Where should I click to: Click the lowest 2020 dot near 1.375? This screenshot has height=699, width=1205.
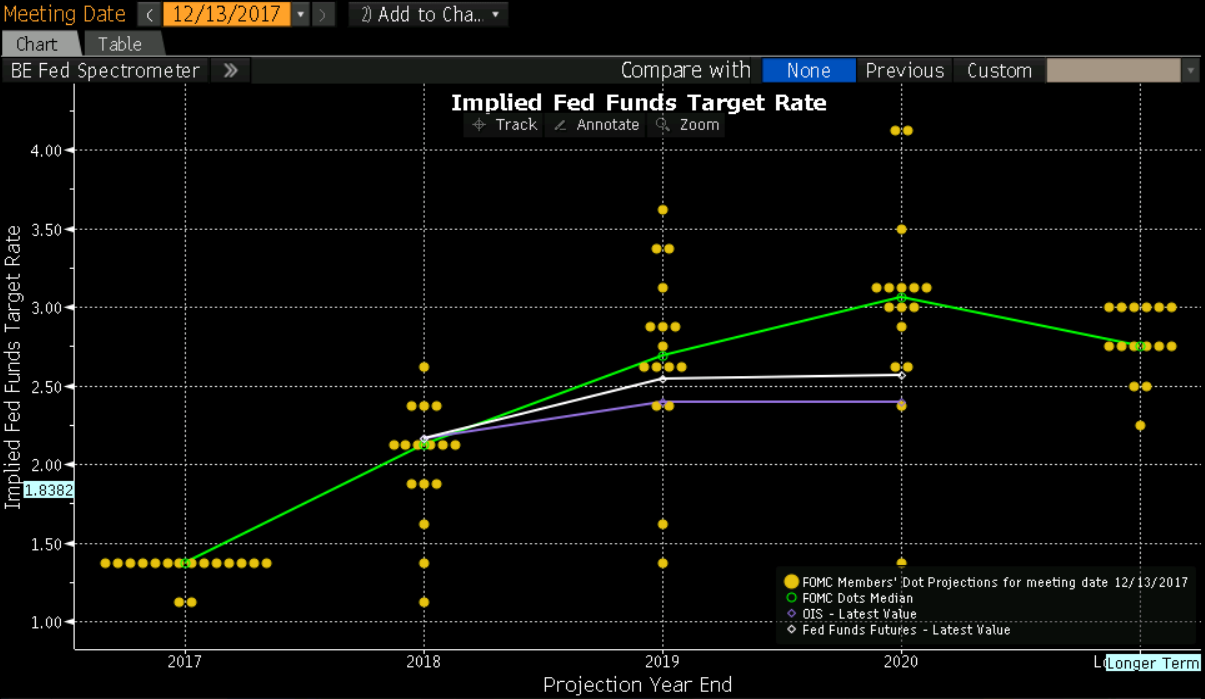point(901,563)
